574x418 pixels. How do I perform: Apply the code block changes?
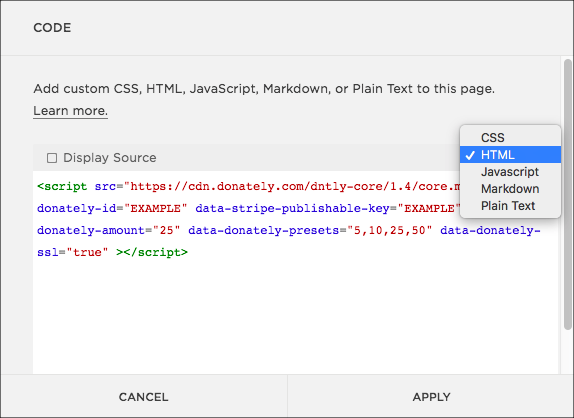[x=431, y=397]
